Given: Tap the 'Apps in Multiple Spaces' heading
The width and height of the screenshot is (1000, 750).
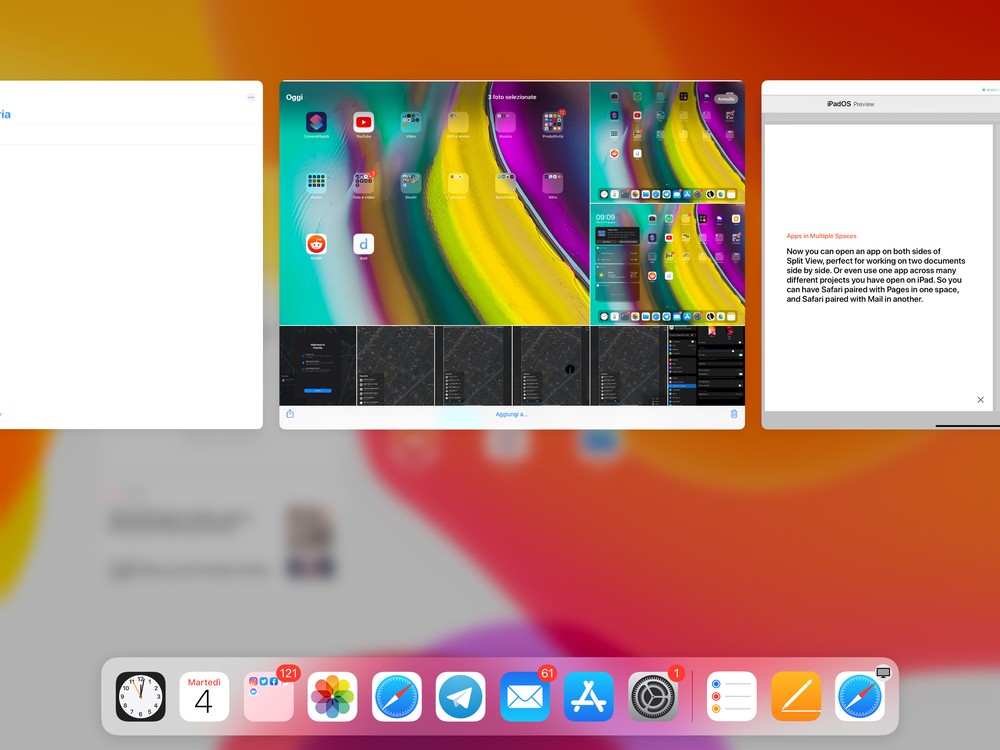Looking at the screenshot, I should 821,236.
